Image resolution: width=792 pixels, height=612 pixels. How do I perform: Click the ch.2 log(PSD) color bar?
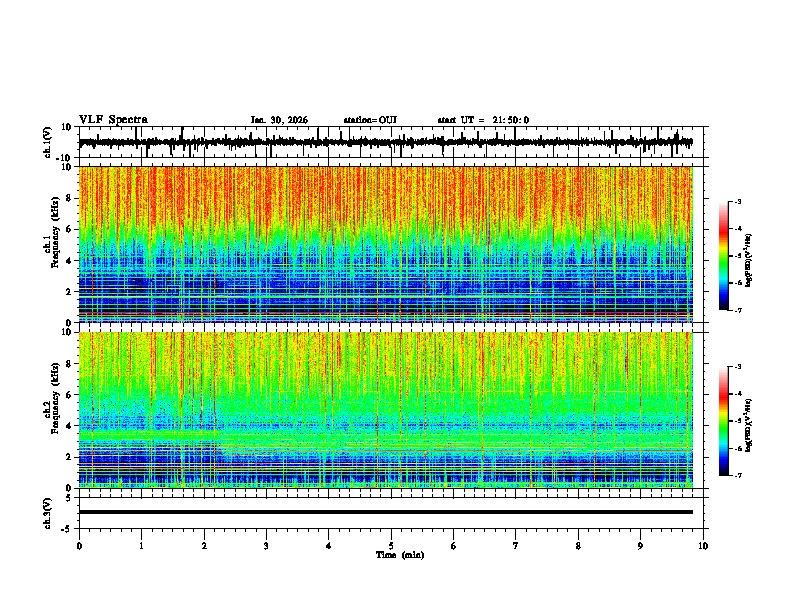tap(724, 421)
